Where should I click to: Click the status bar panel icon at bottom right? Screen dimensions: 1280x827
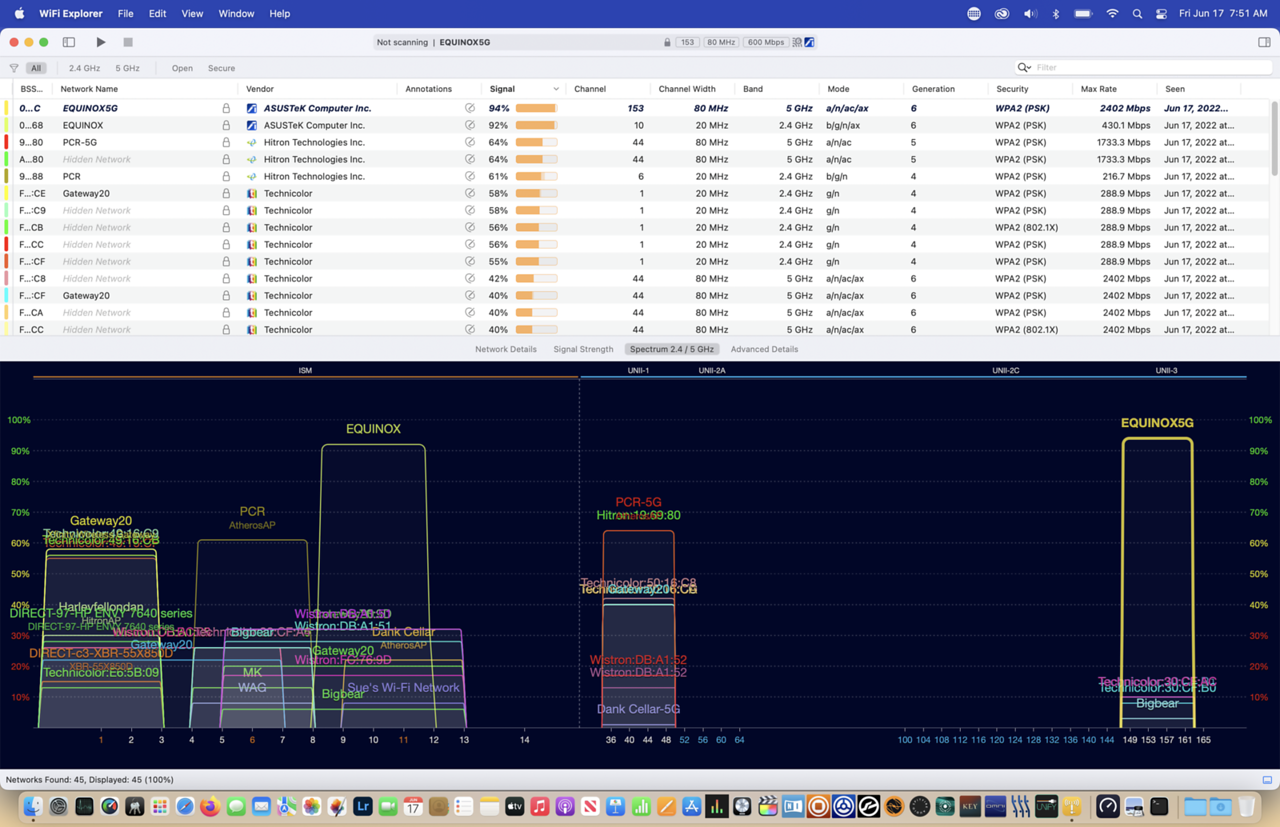point(1267,780)
